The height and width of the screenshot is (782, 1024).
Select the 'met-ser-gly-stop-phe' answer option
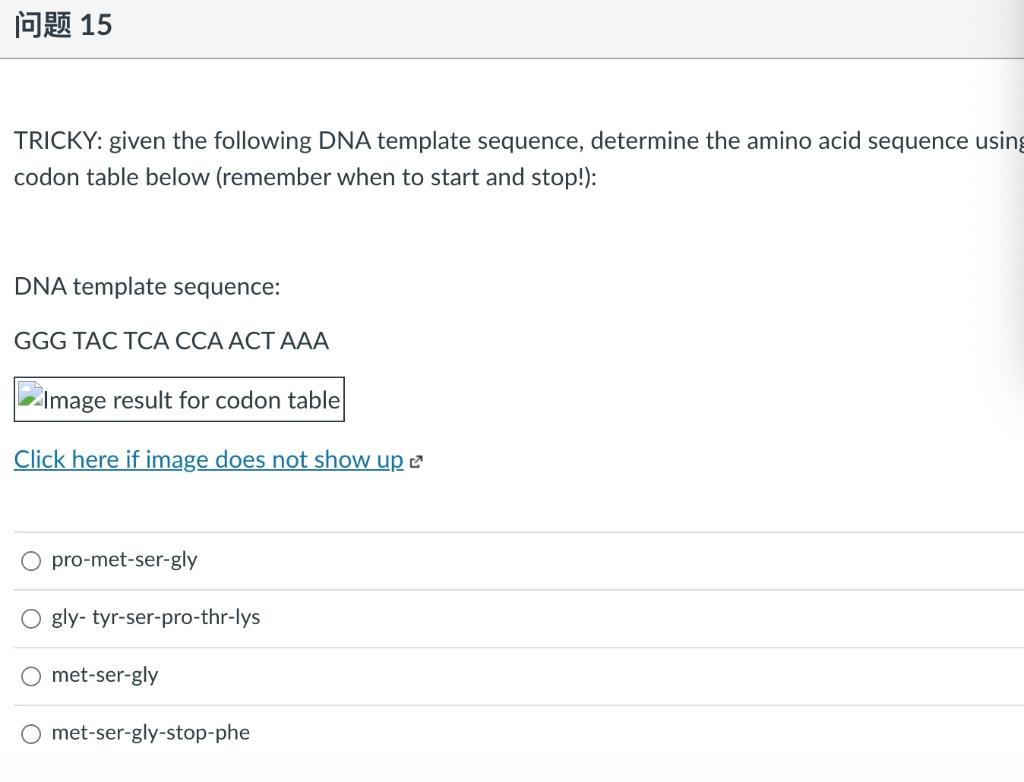(x=31, y=733)
